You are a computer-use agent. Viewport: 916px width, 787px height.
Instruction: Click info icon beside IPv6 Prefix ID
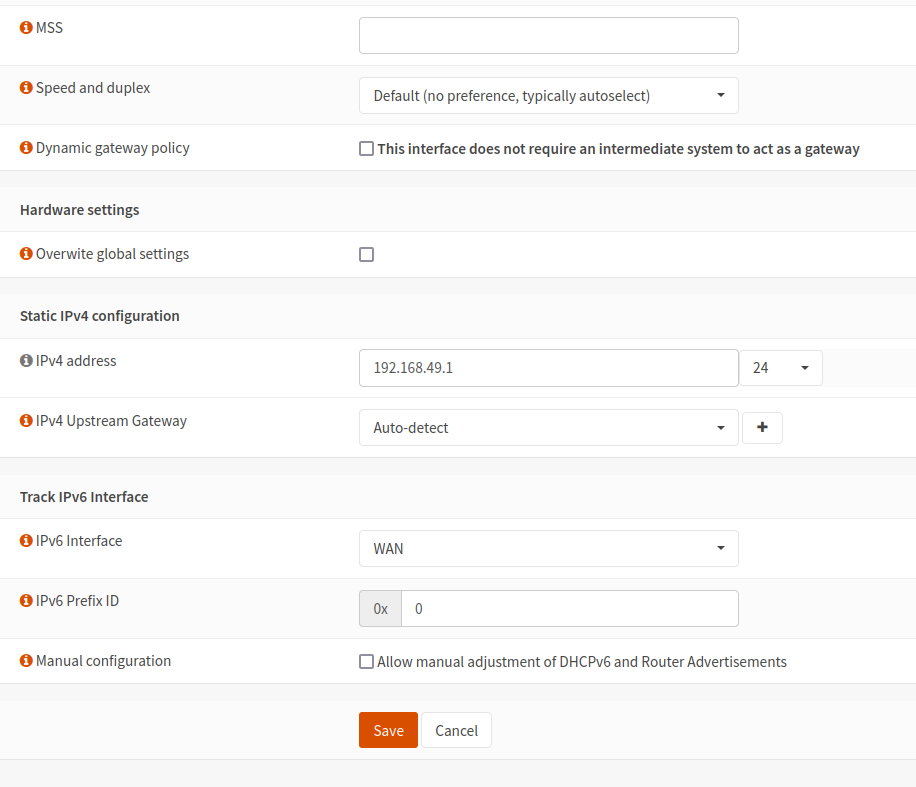pyautogui.click(x=26, y=601)
